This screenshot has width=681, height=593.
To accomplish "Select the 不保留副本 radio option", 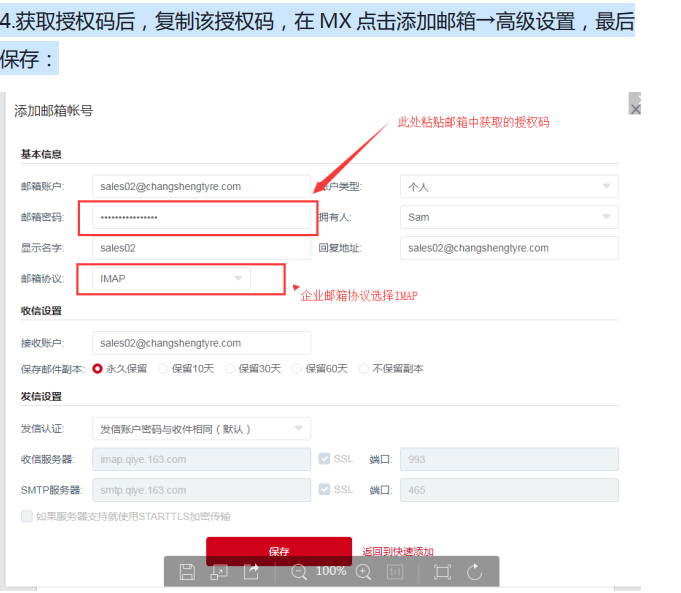I will click(x=364, y=368).
